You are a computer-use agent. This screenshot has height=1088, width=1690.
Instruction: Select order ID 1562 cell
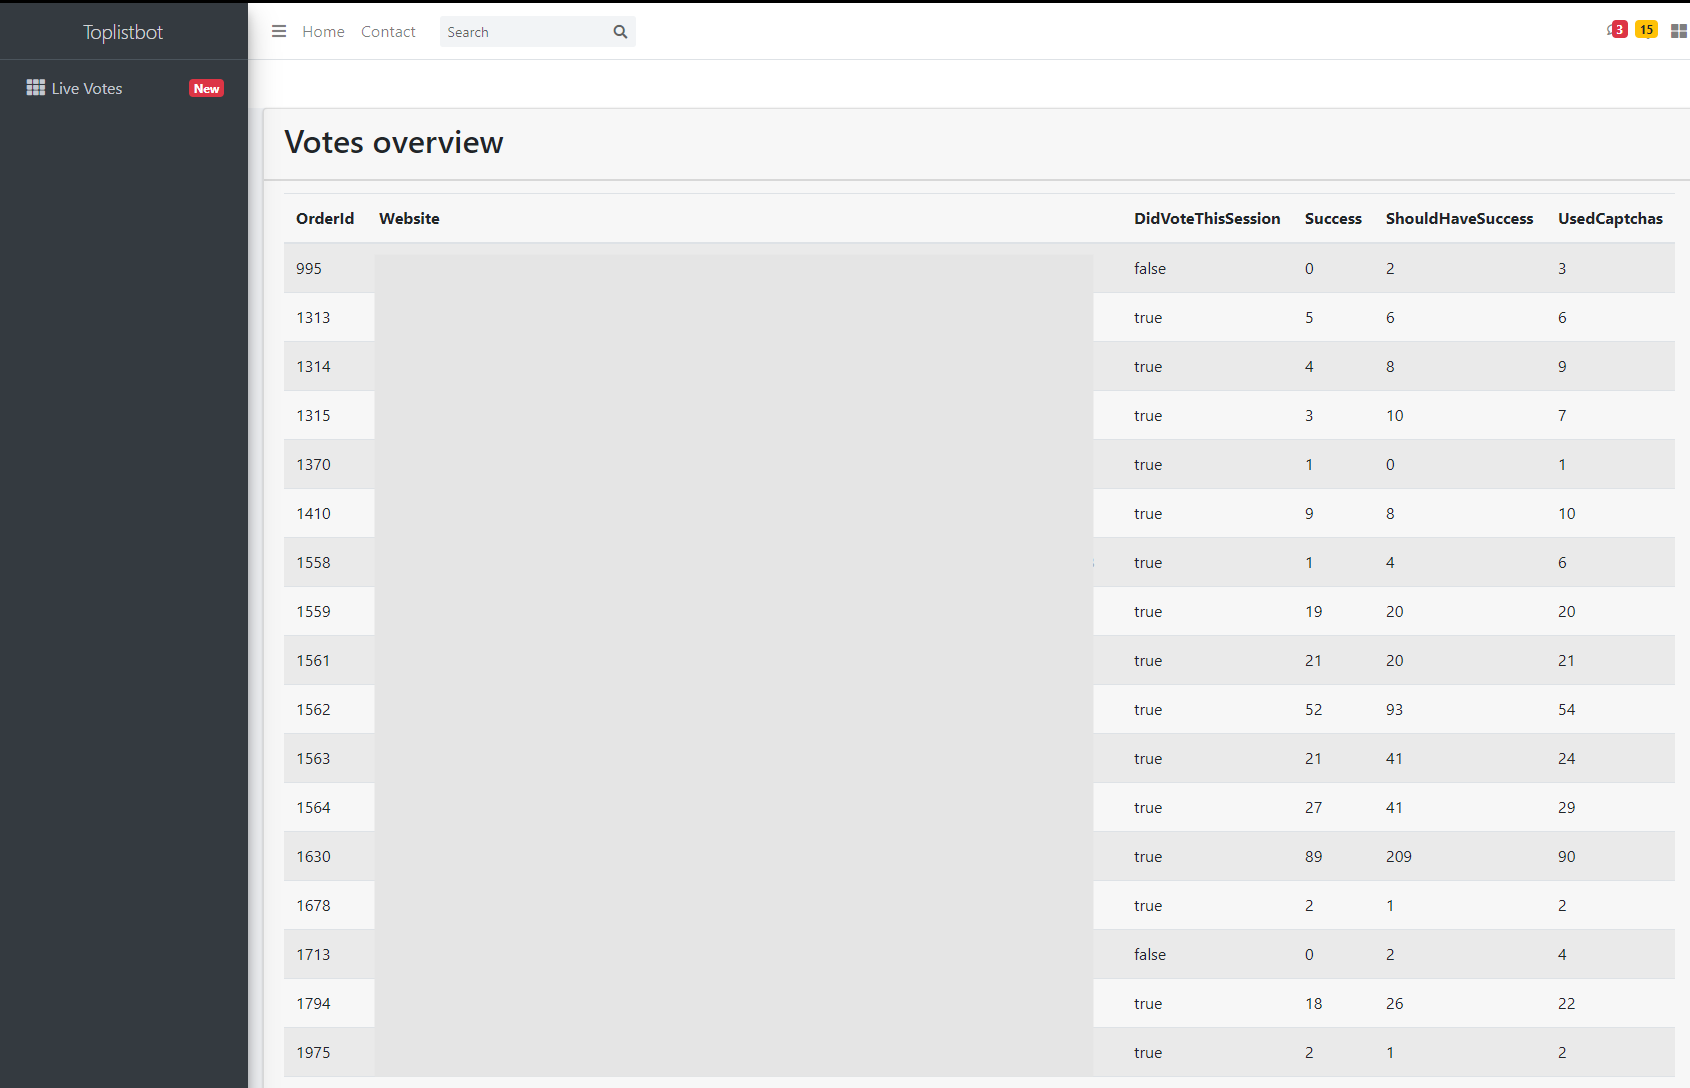313,710
